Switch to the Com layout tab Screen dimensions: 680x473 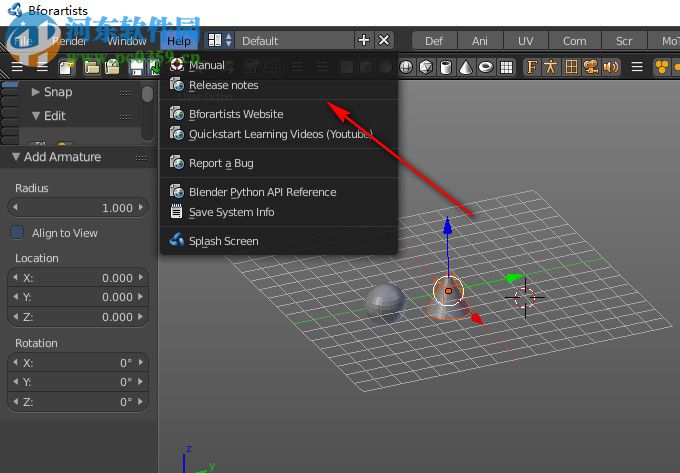[x=574, y=41]
